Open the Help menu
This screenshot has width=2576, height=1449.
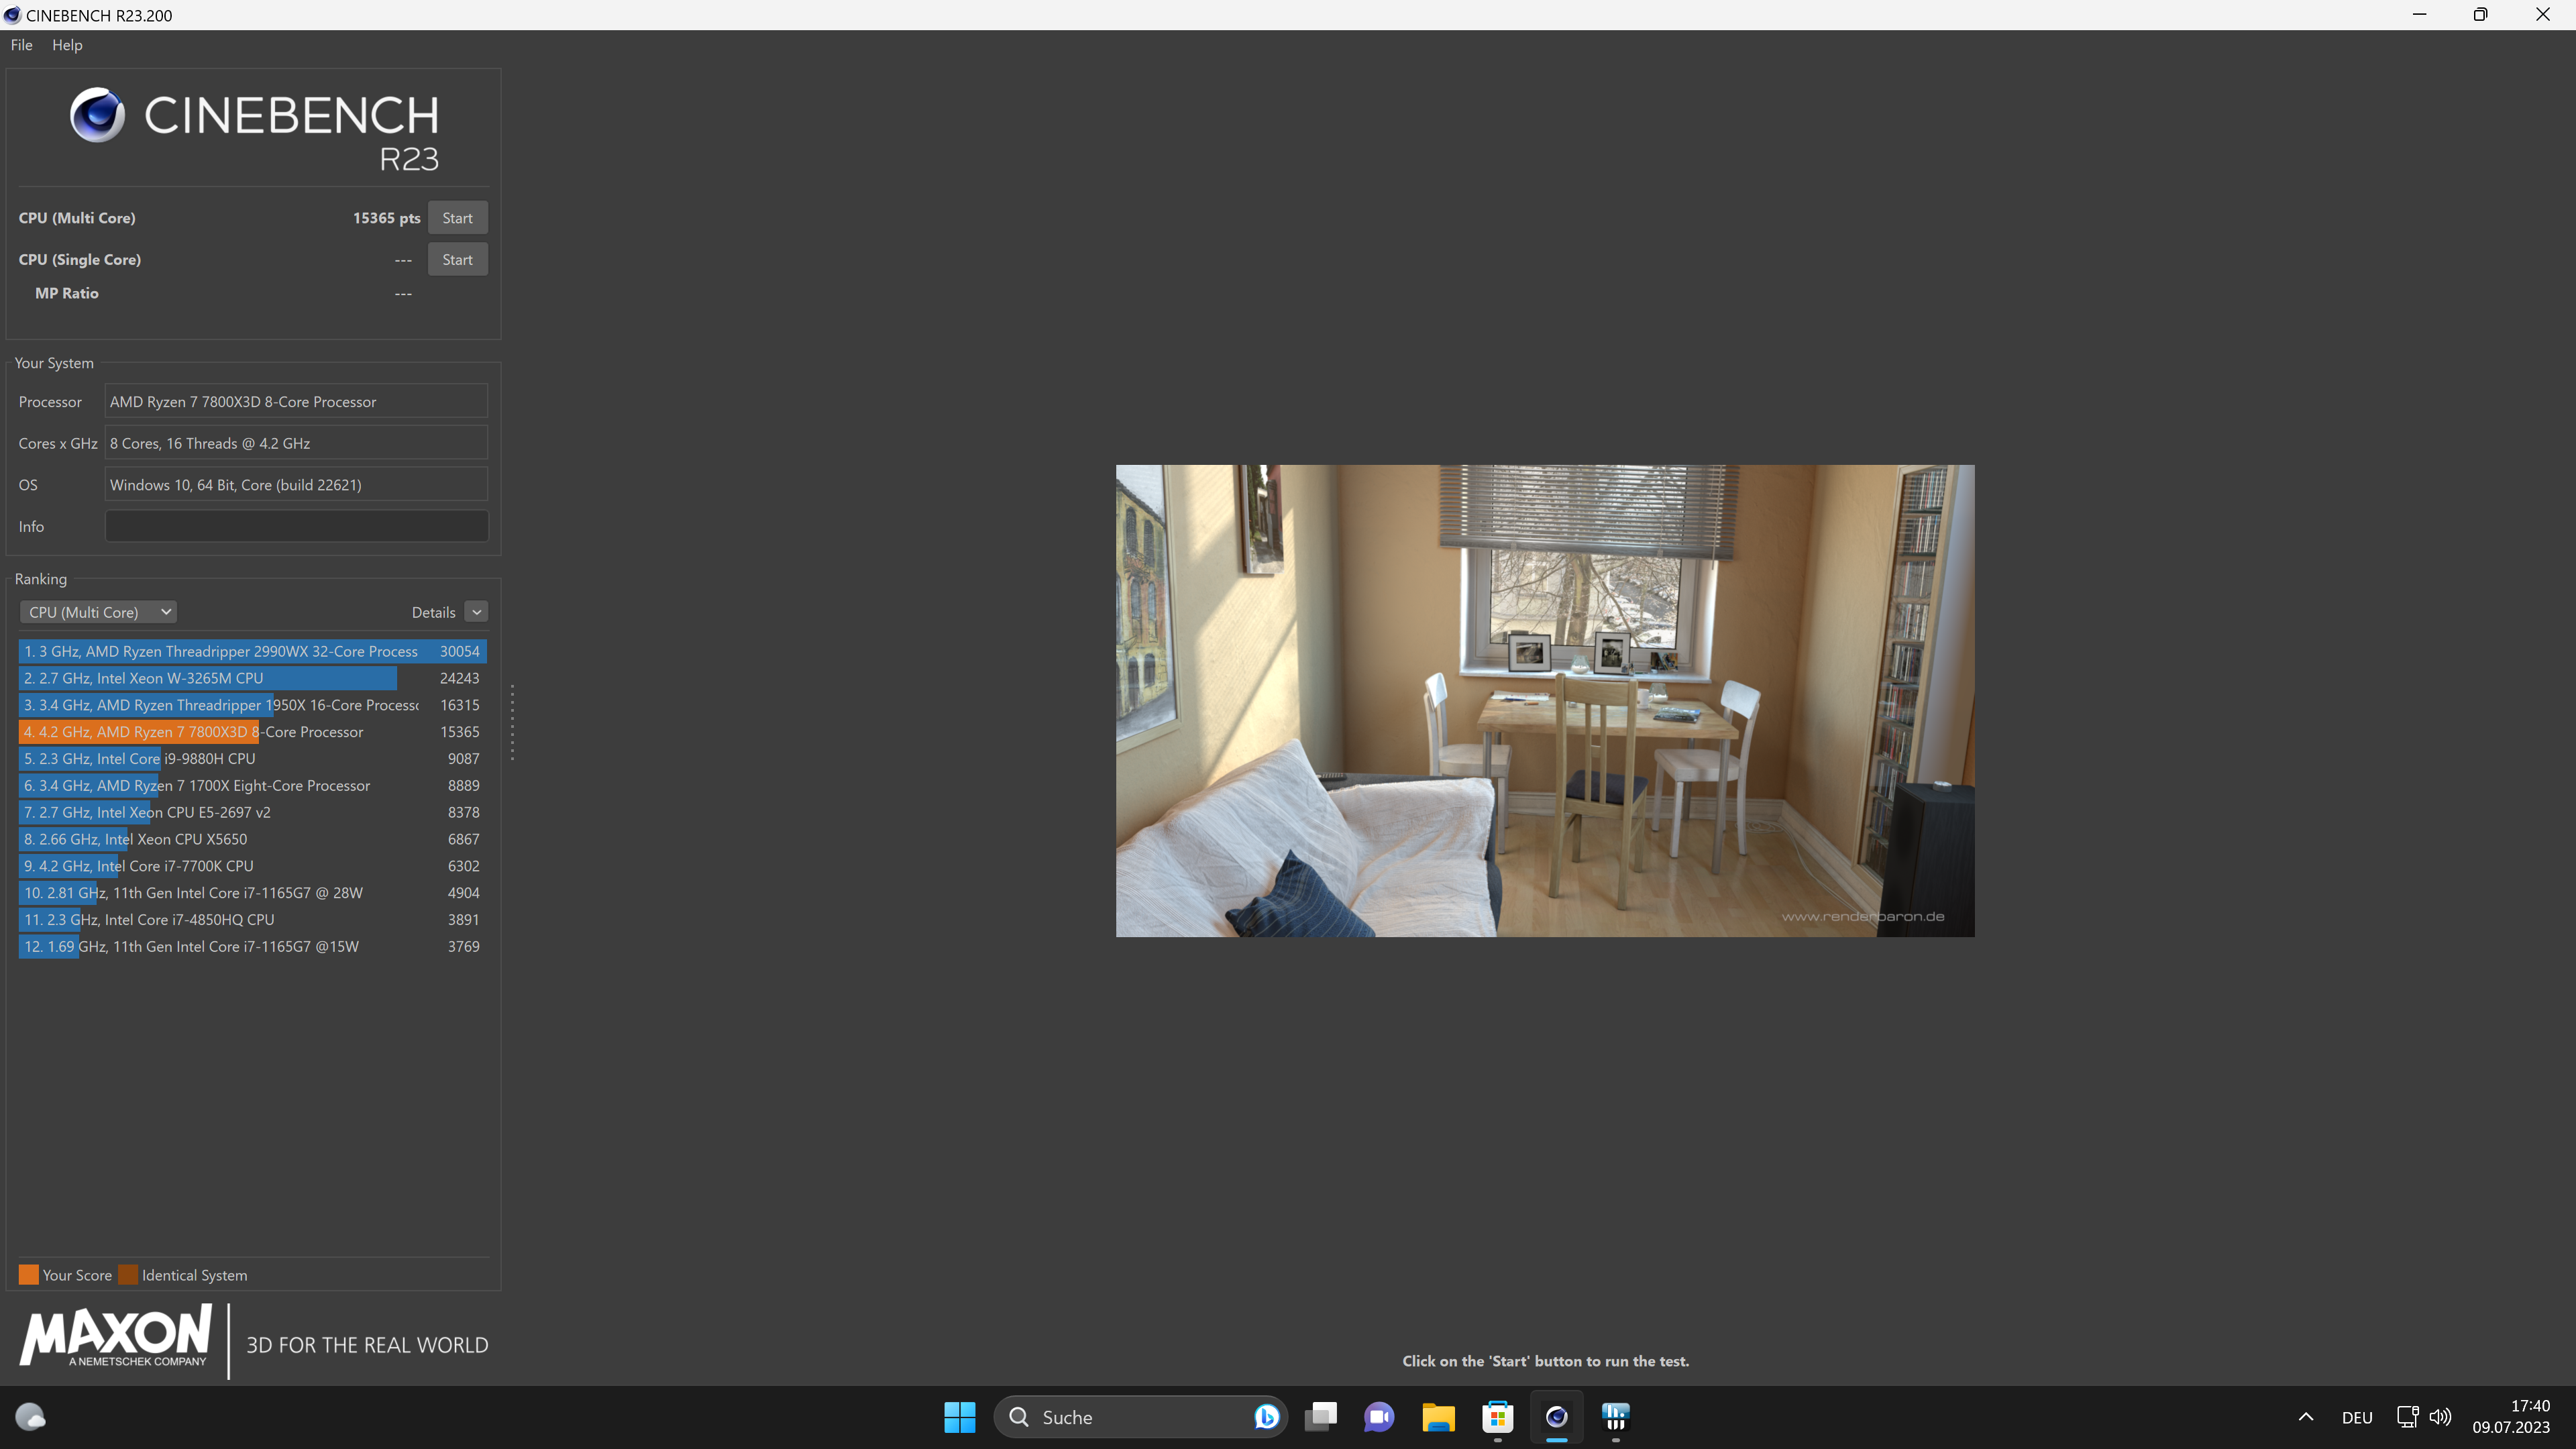[67, 45]
